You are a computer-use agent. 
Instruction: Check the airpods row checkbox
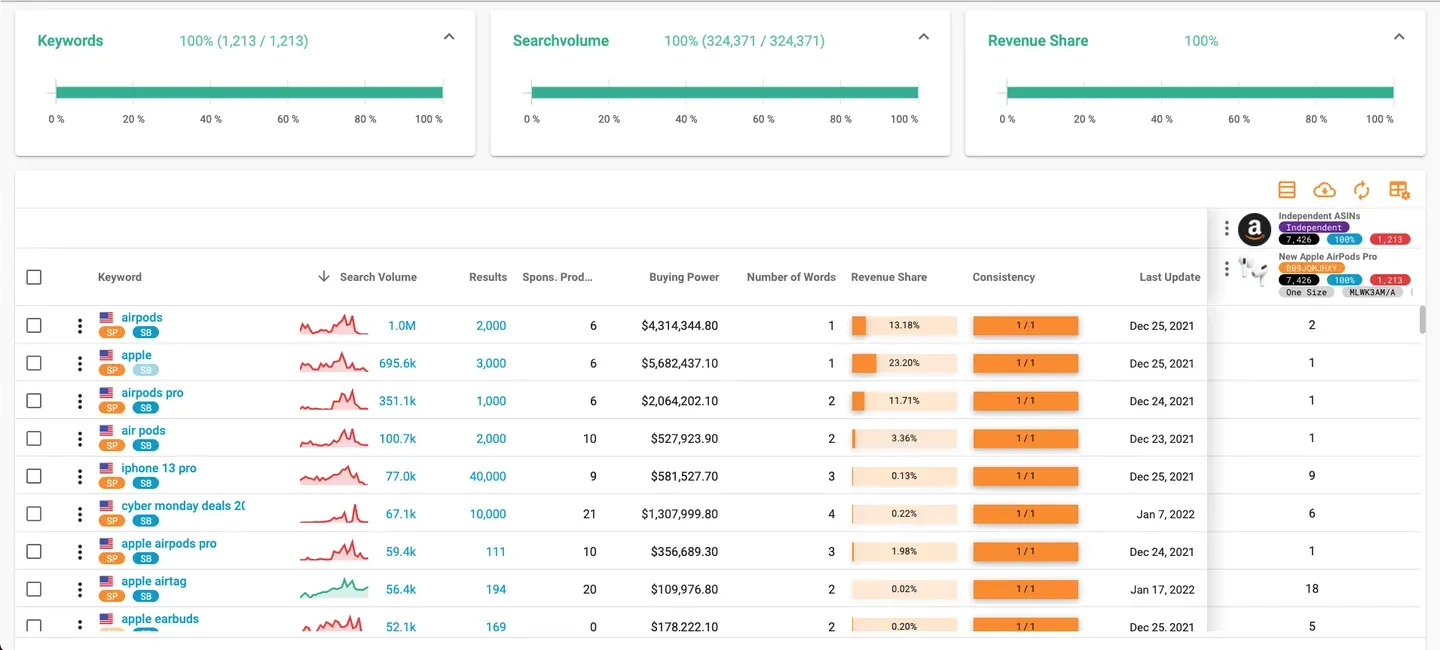[x=34, y=326]
